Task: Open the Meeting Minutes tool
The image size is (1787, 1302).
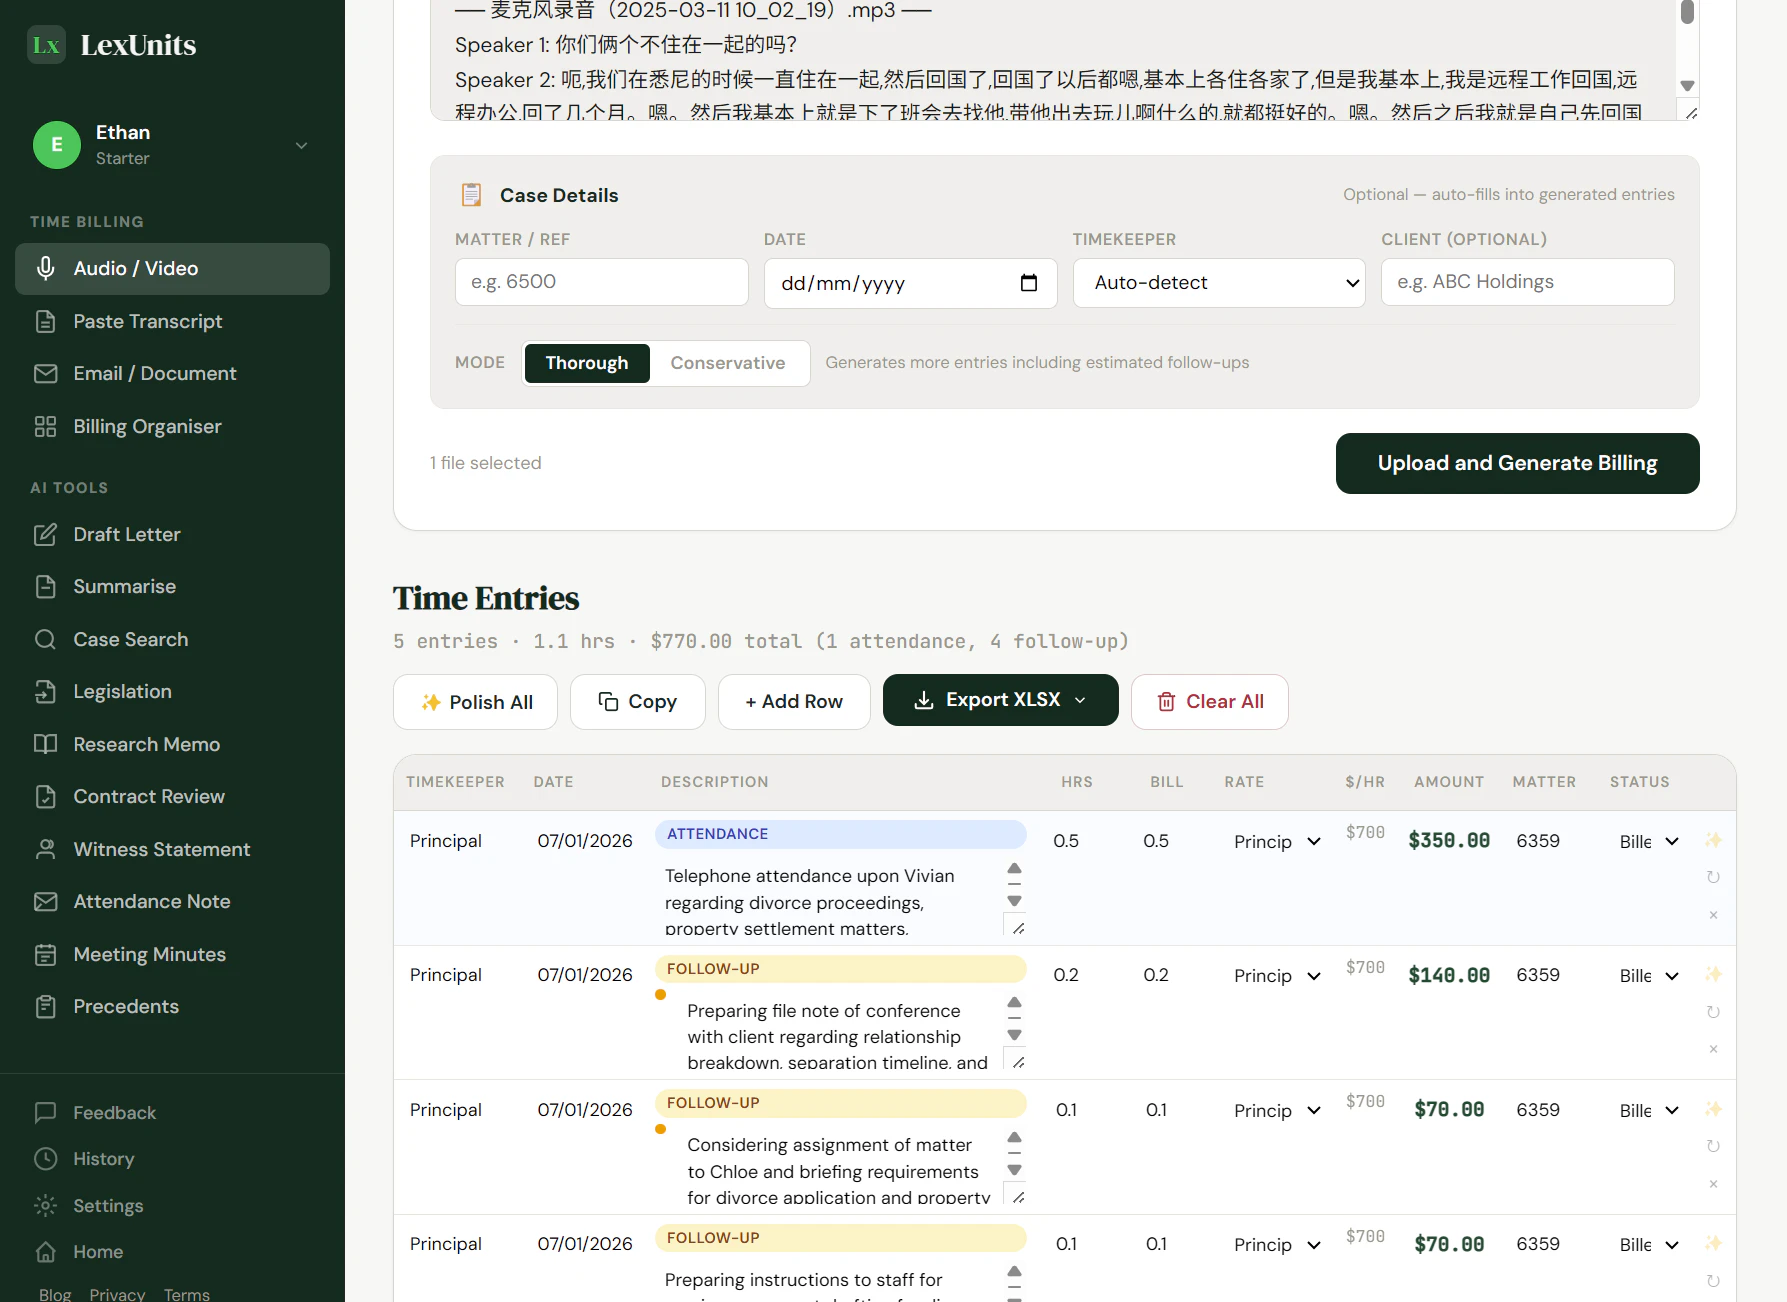Action: click(149, 954)
